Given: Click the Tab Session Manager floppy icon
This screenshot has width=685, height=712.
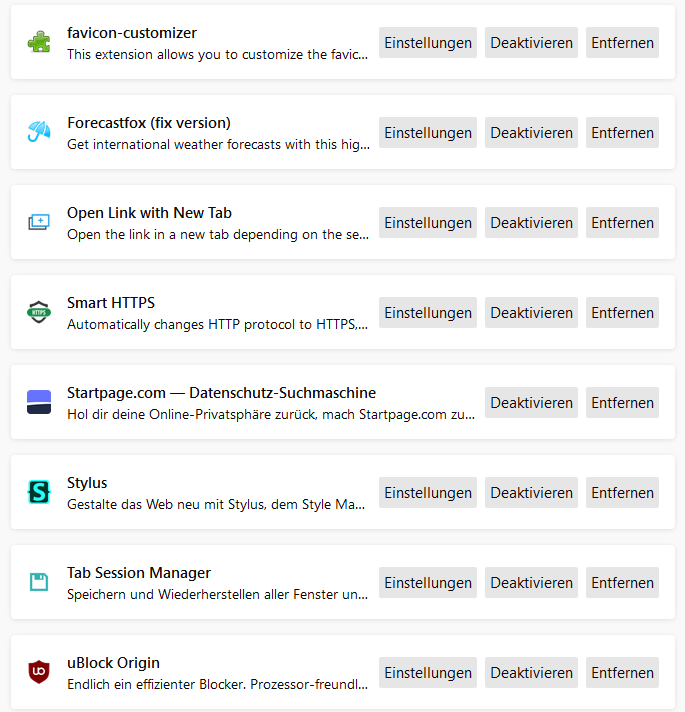Looking at the screenshot, I should tap(39, 583).
